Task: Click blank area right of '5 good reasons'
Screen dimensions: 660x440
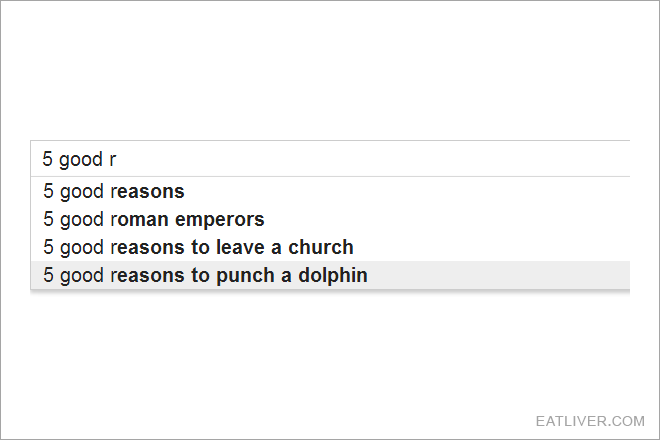Action: (407, 191)
